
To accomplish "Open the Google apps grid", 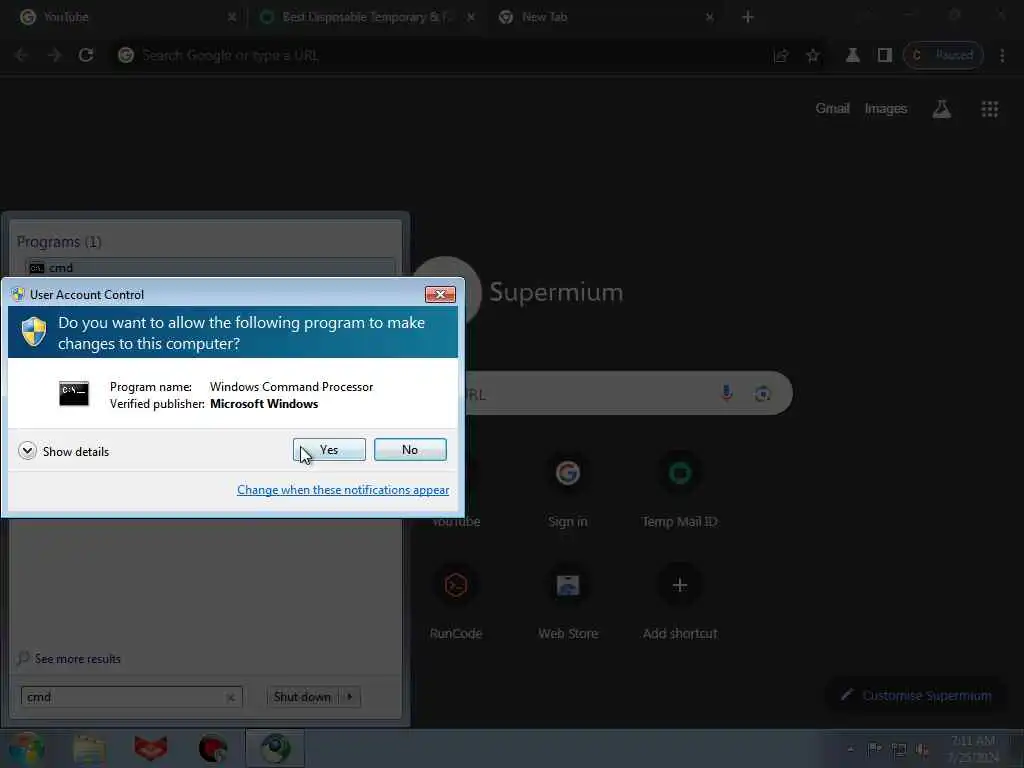I will tap(990, 109).
